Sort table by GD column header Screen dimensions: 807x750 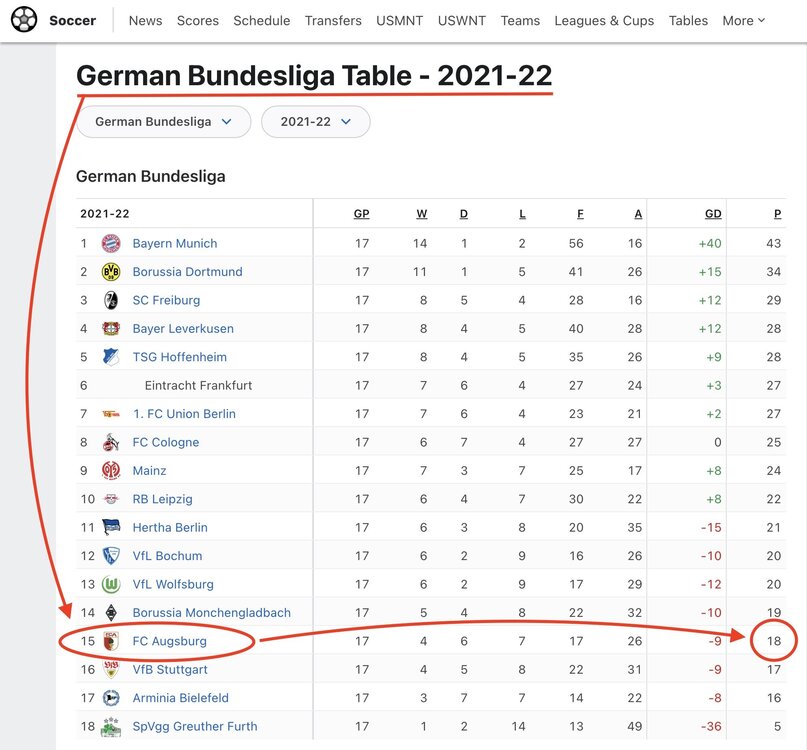tap(712, 214)
